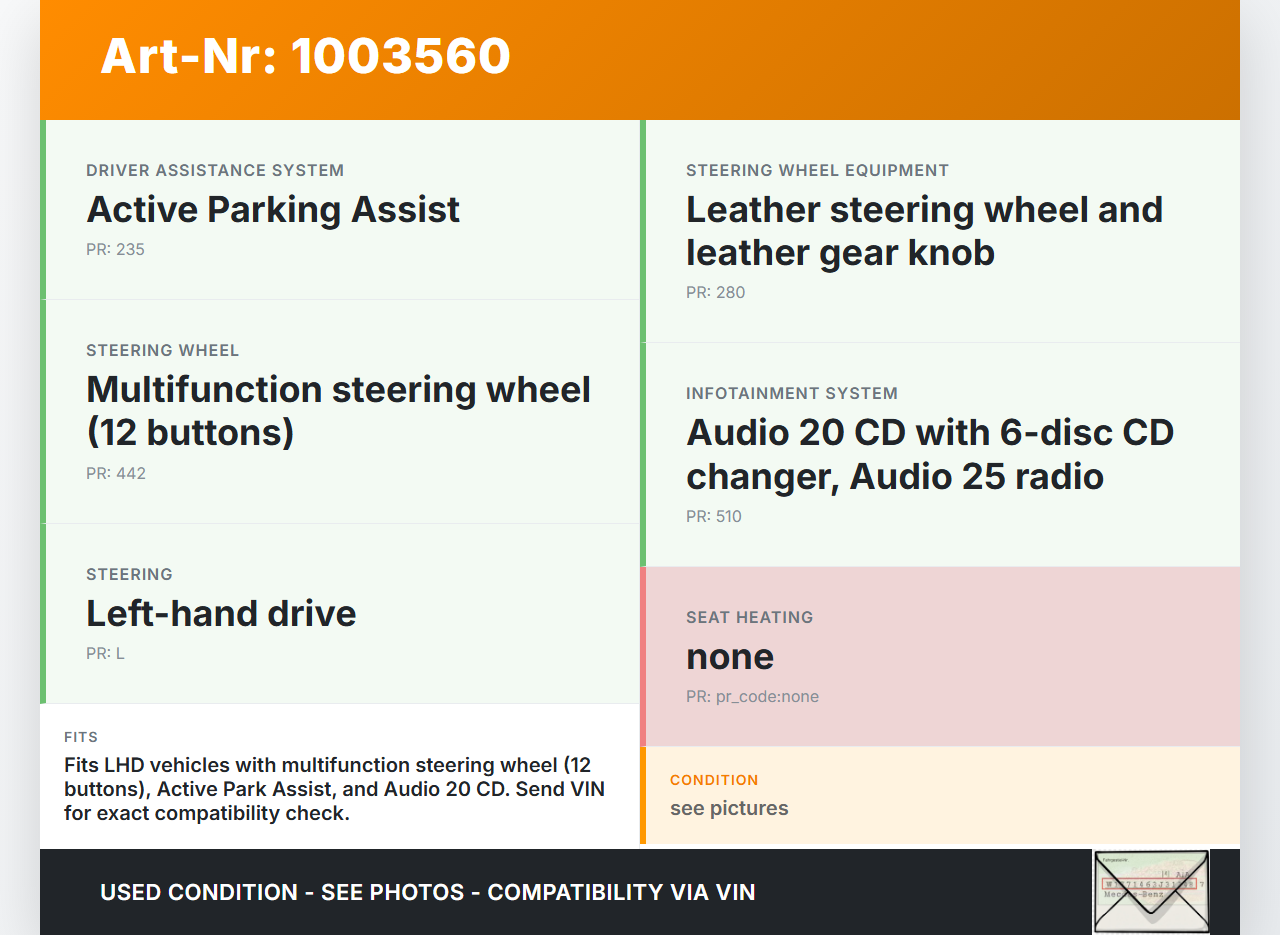This screenshot has width=1280, height=935.
Task: Click the Used Condition footer banner text
Action: point(427,892)
